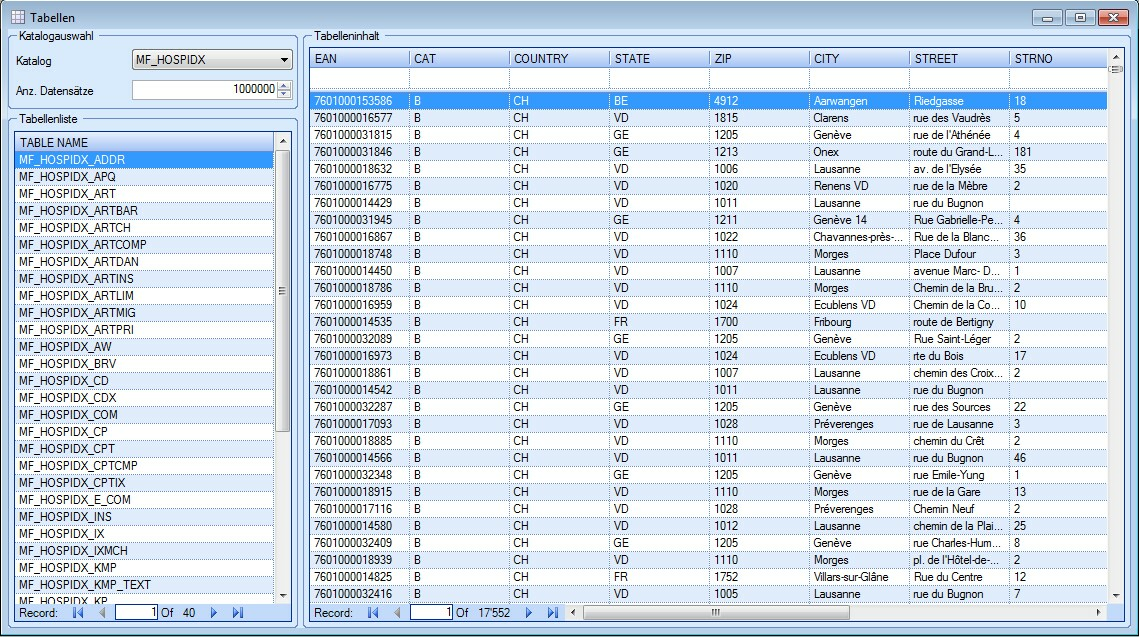Jump to last record in Tabellenliste navigator
The width and height of the screenshot is (1139, 637).
(237, 612)
